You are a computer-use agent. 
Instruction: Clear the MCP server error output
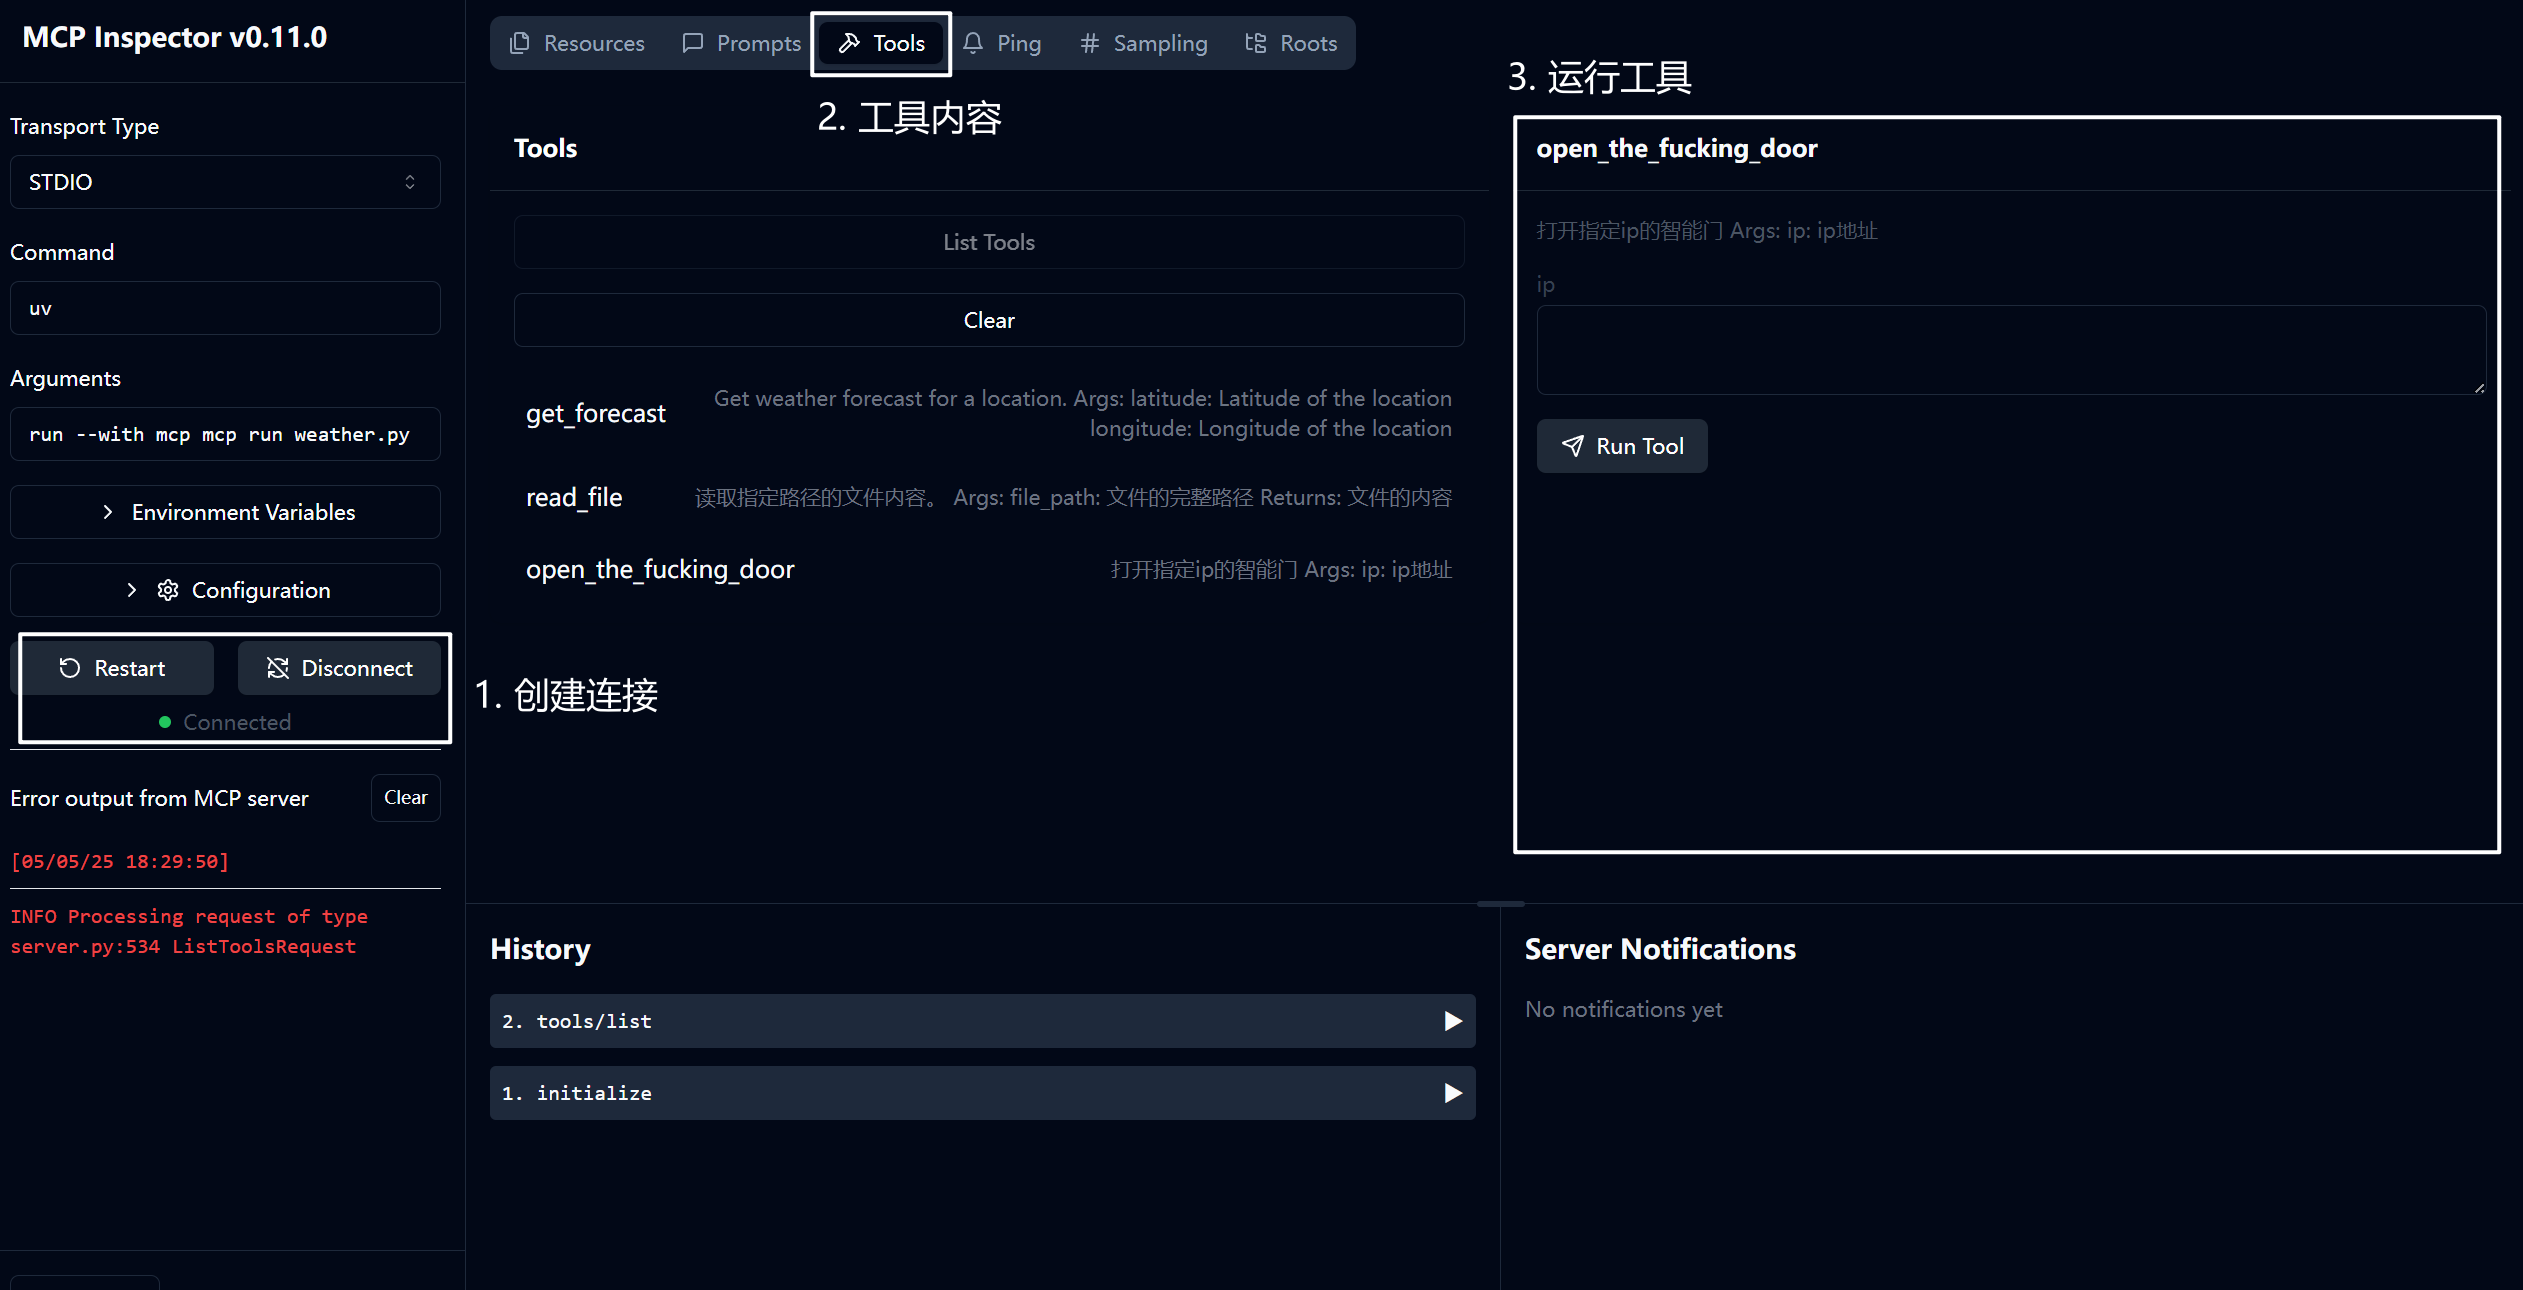click(405, 797)
